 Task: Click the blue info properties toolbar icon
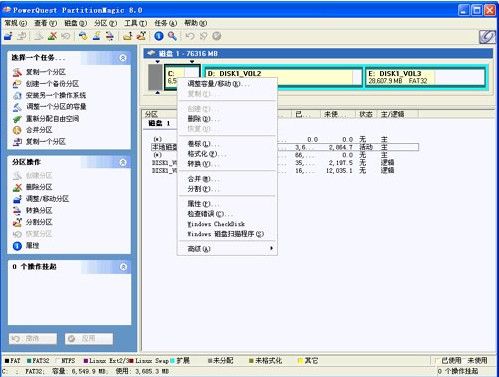[x=159, y=36]
